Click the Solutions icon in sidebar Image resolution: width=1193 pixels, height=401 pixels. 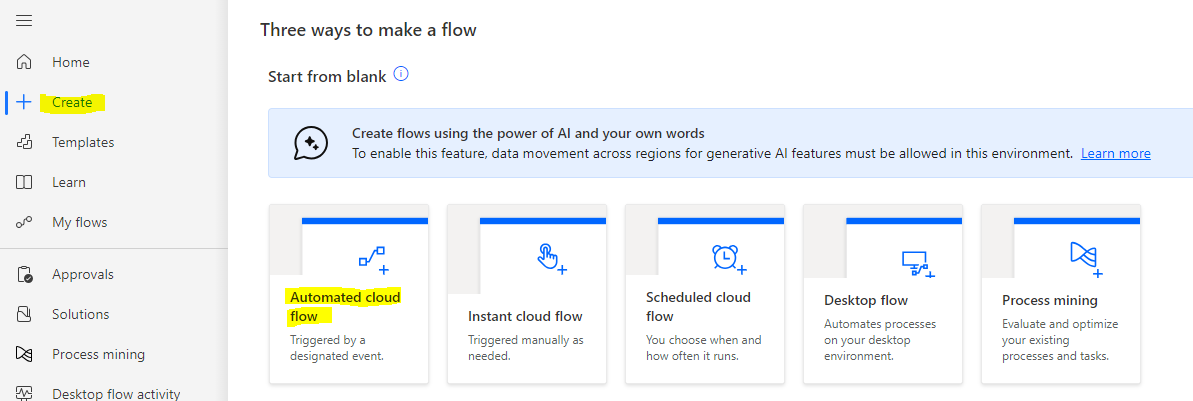coord(24,314)
